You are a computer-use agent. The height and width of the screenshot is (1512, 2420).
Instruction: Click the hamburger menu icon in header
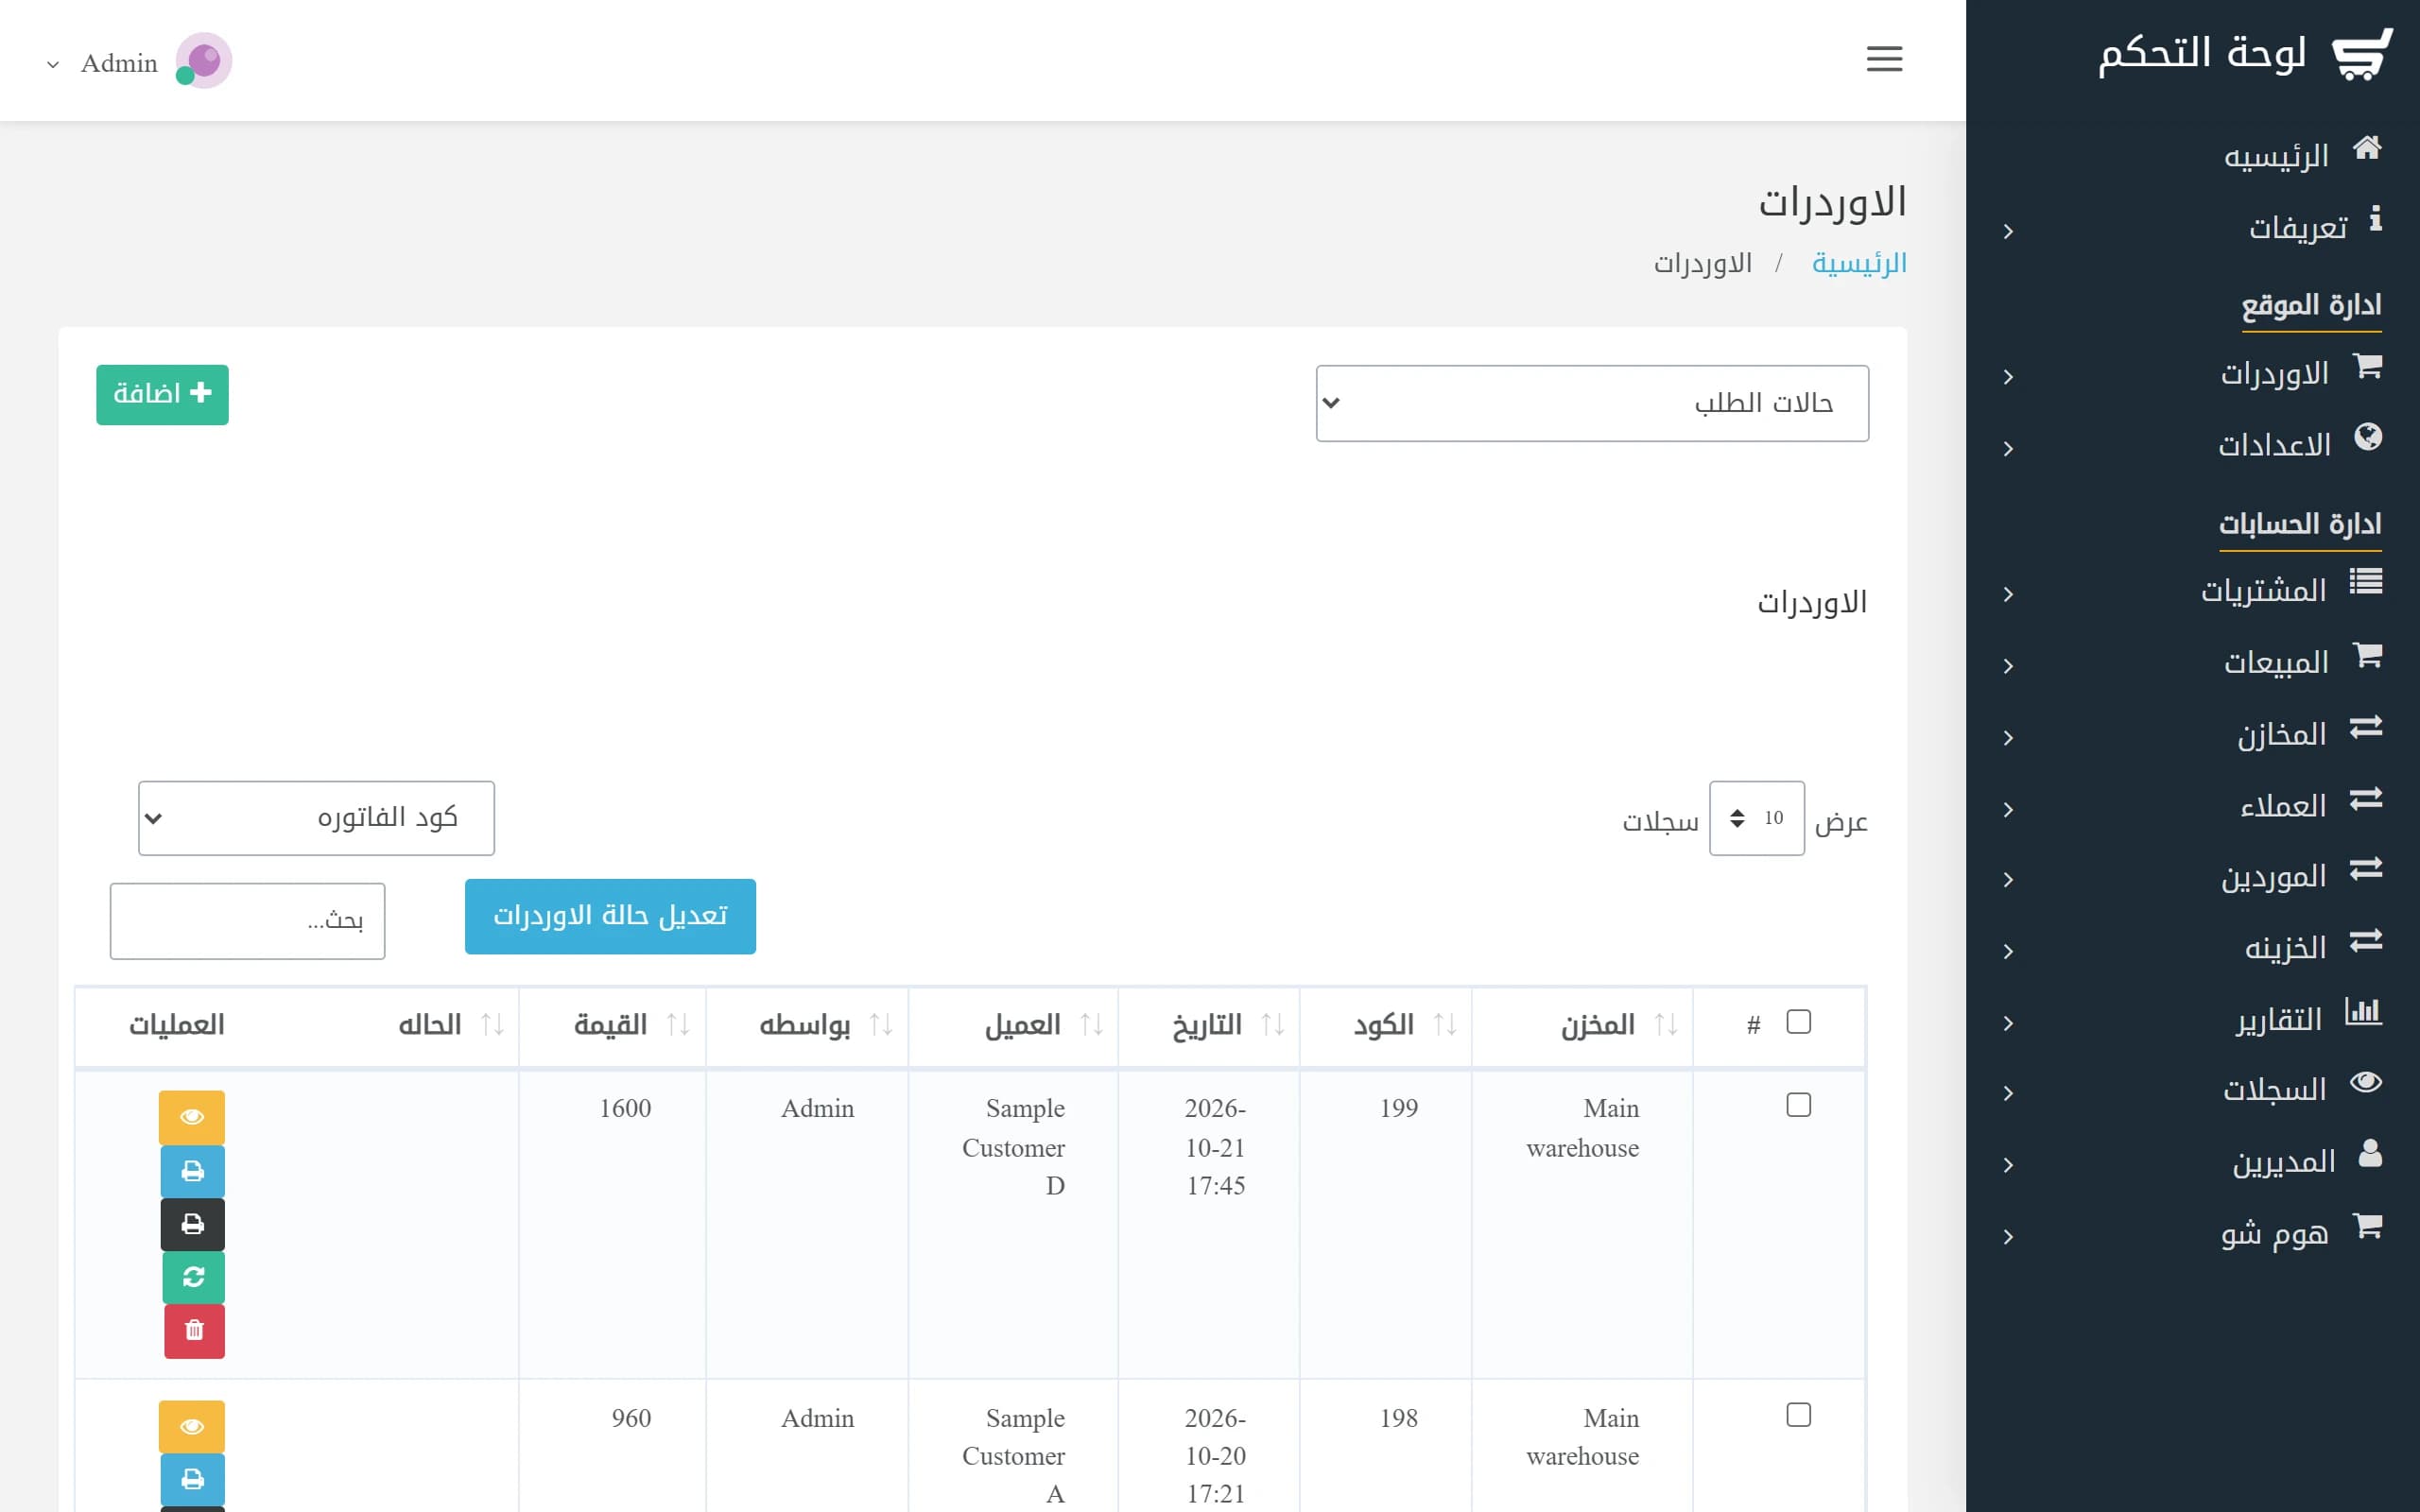click(x=1884, y=59)
